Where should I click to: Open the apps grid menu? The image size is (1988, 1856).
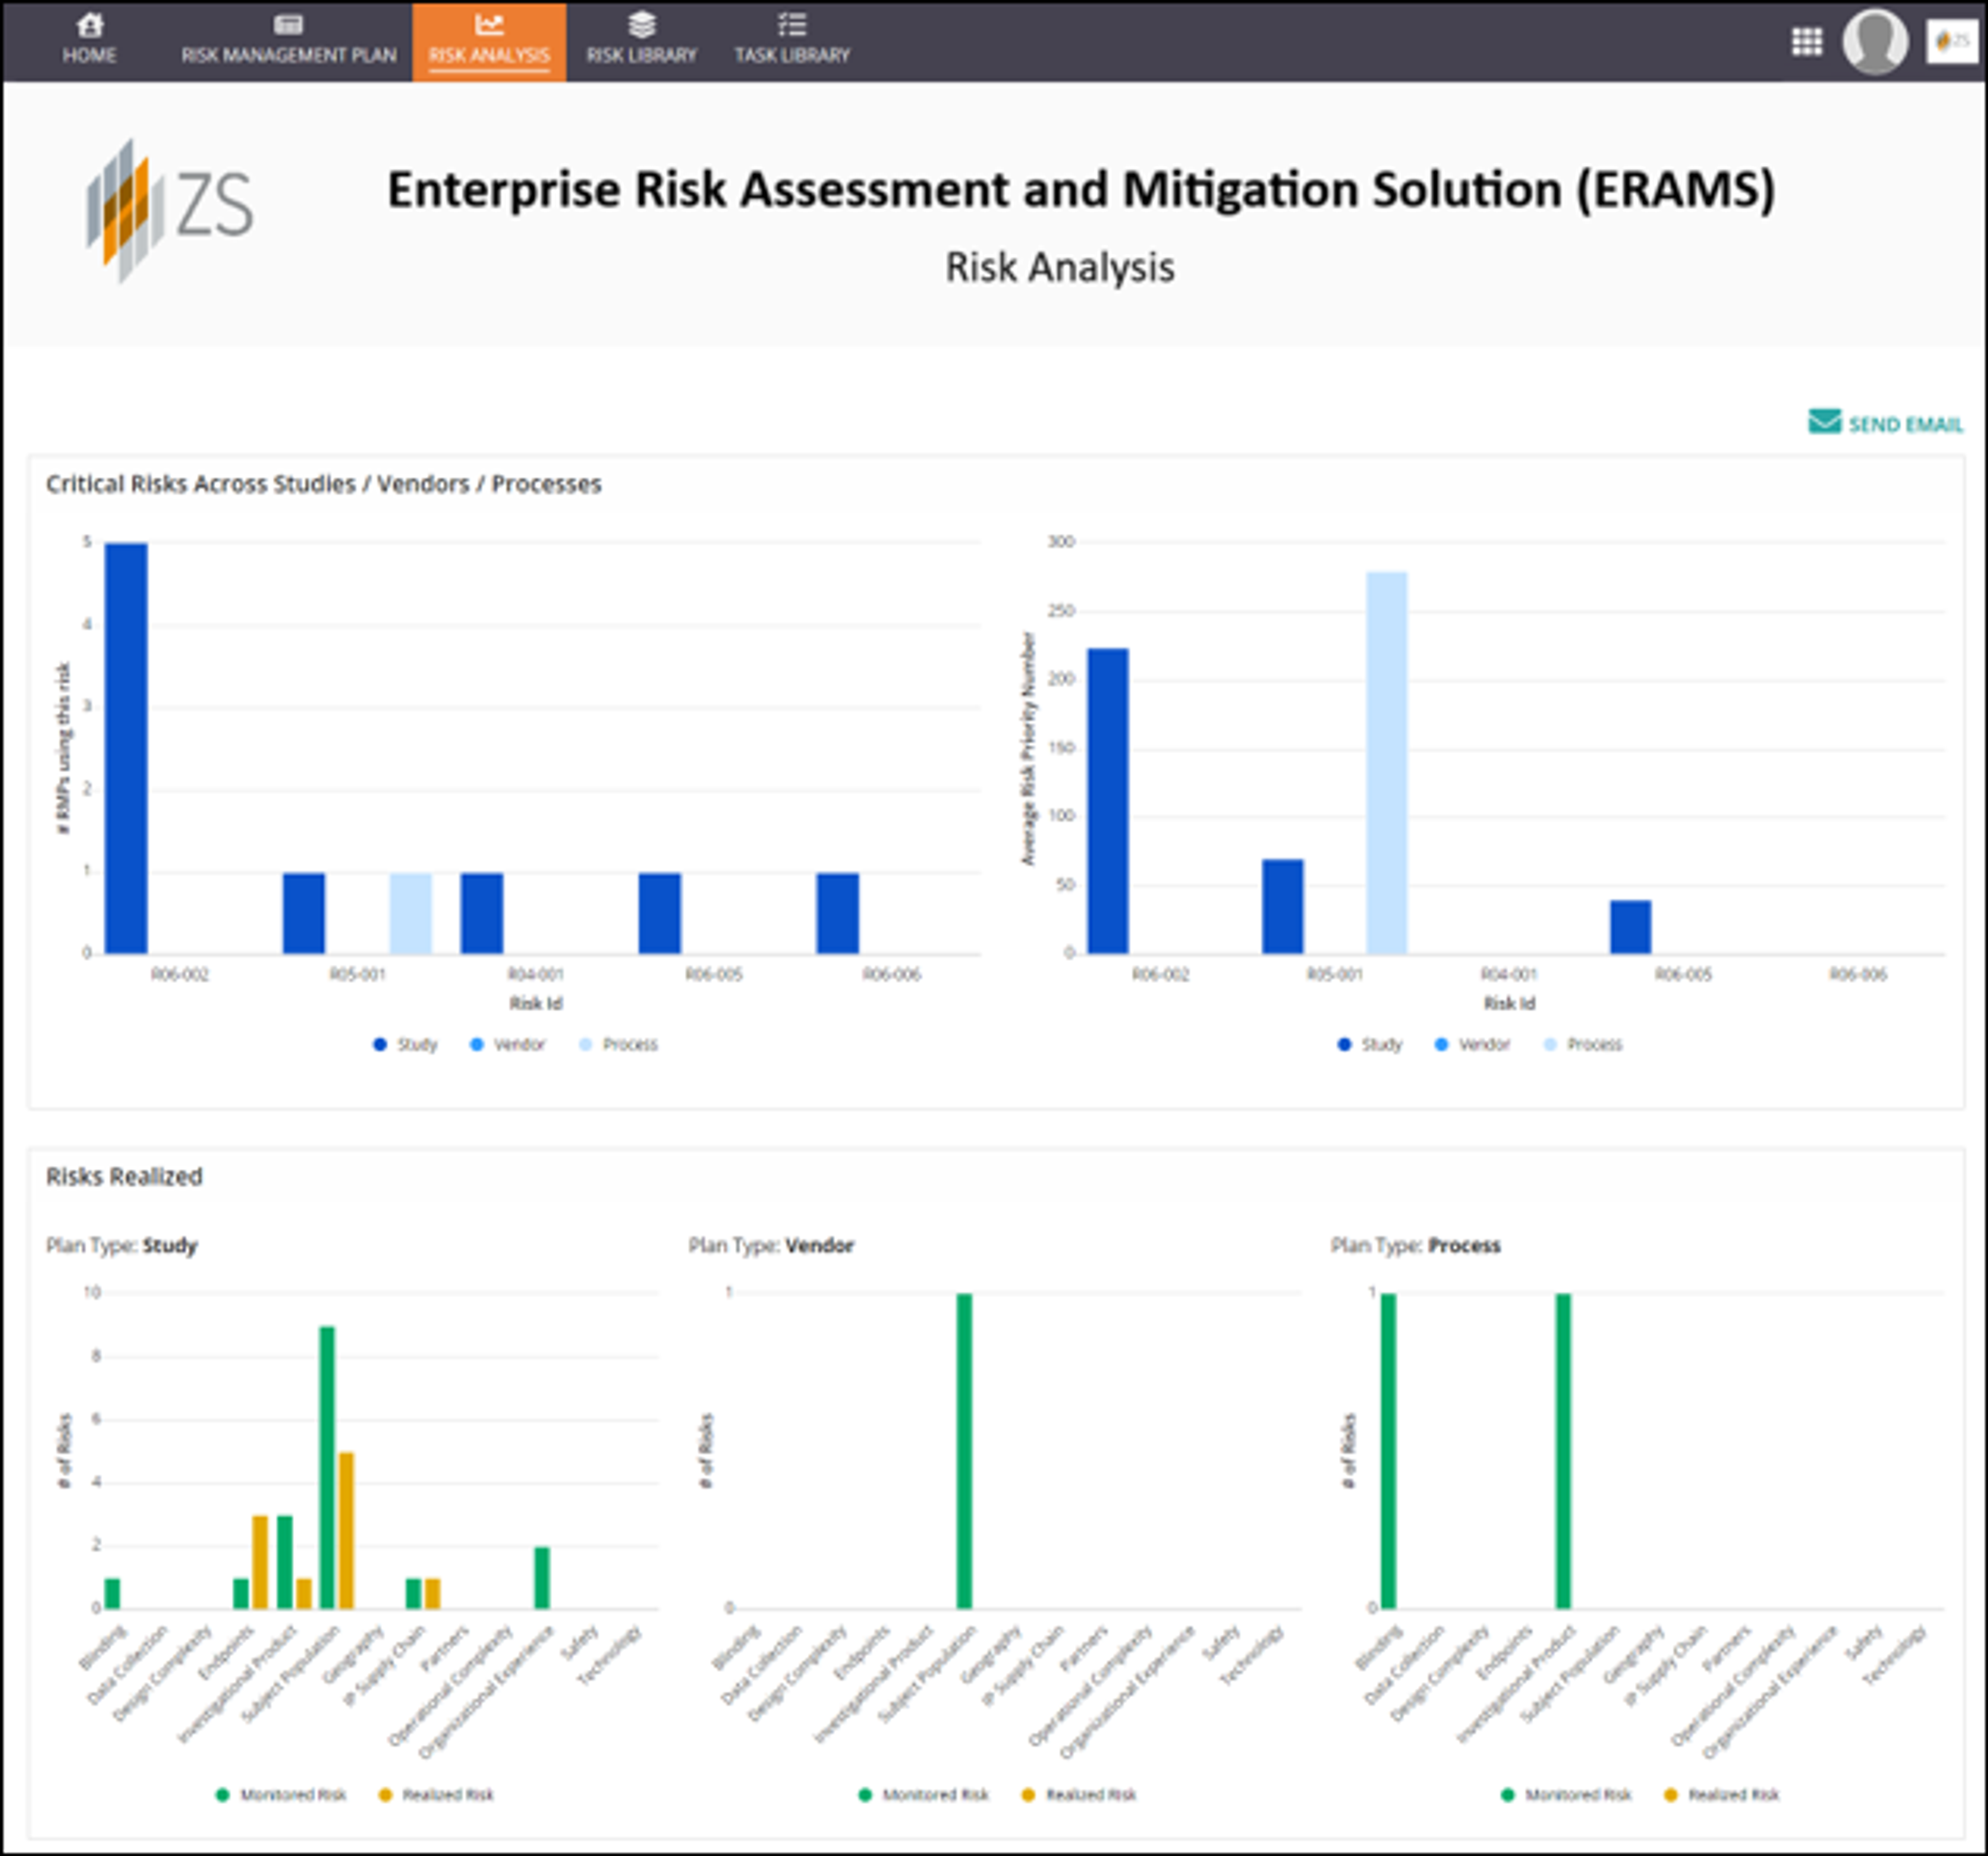(1806, 41)
